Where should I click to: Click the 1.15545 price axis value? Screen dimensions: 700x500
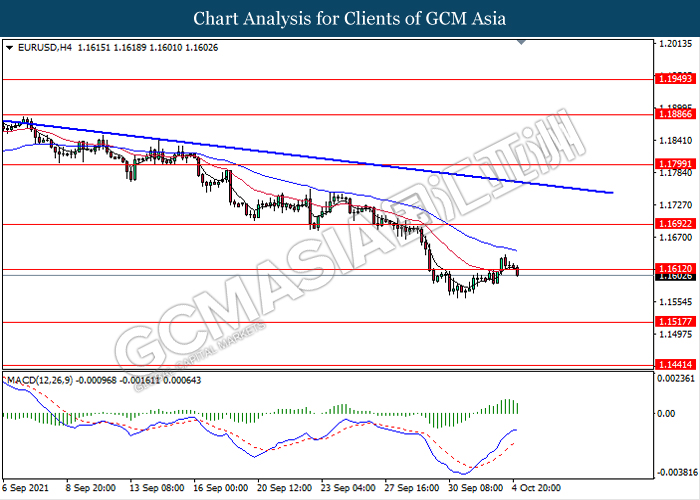coord(675,302)
